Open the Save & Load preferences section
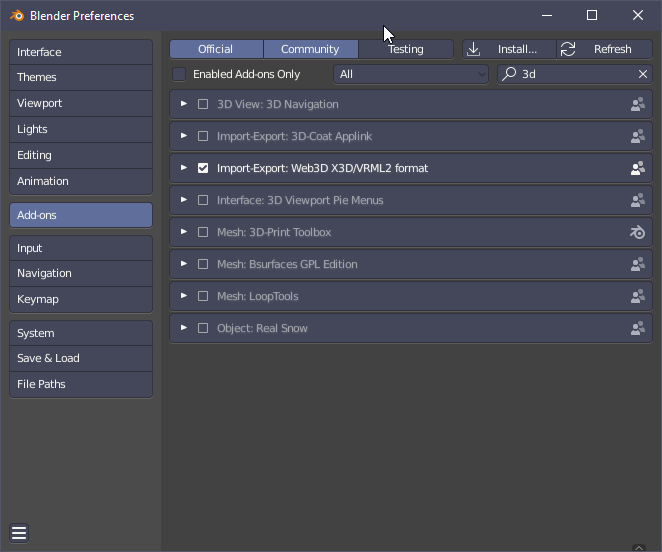The width and height of the screenshot is (662, 552). pos(81,358)
